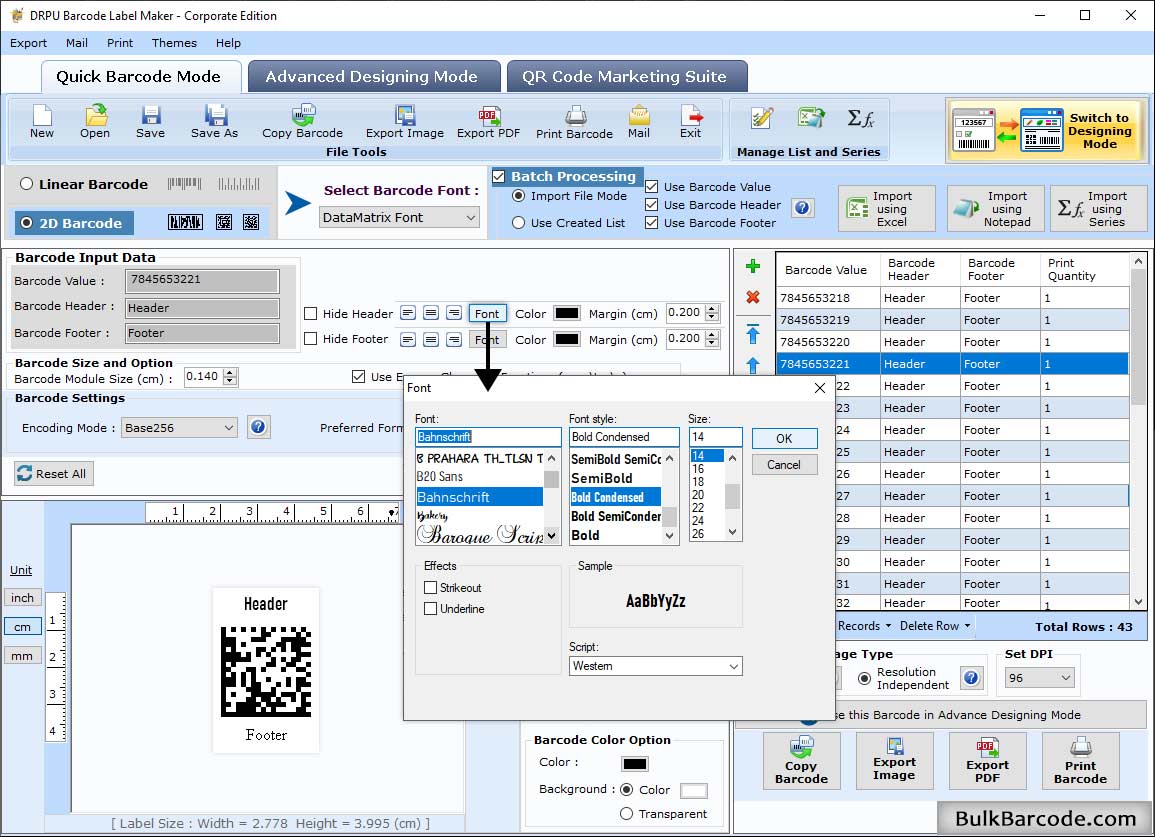Enable Underline effect in Font dialog
This screenshot has height=837, width=1155.
430,609
